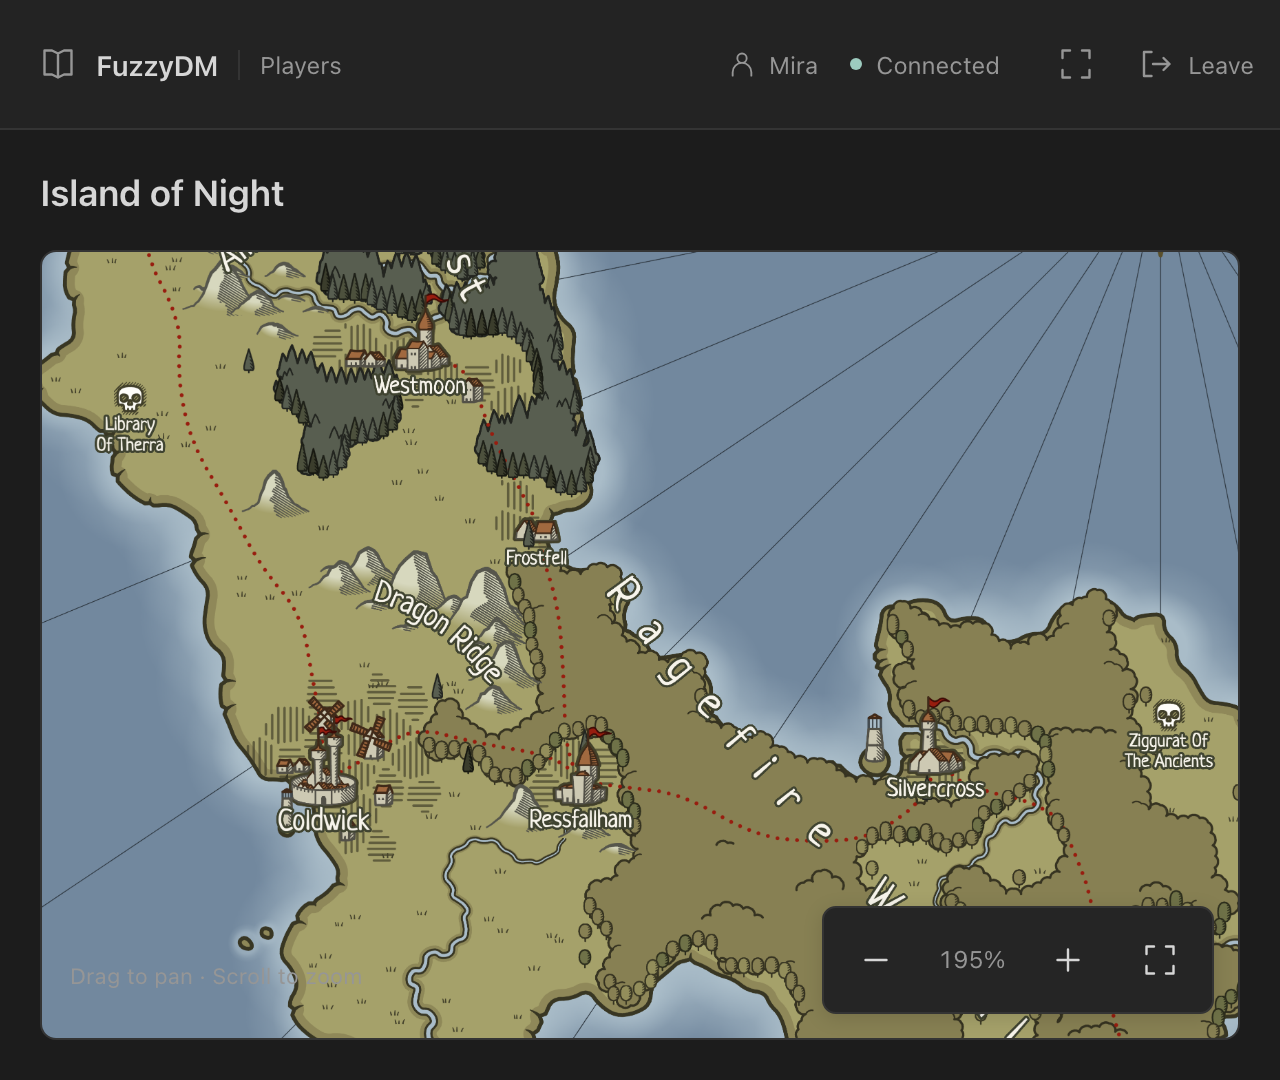Click the user profile icon beside Mira
Viewport: 1280px width, 1080px height.
point(742,65)
